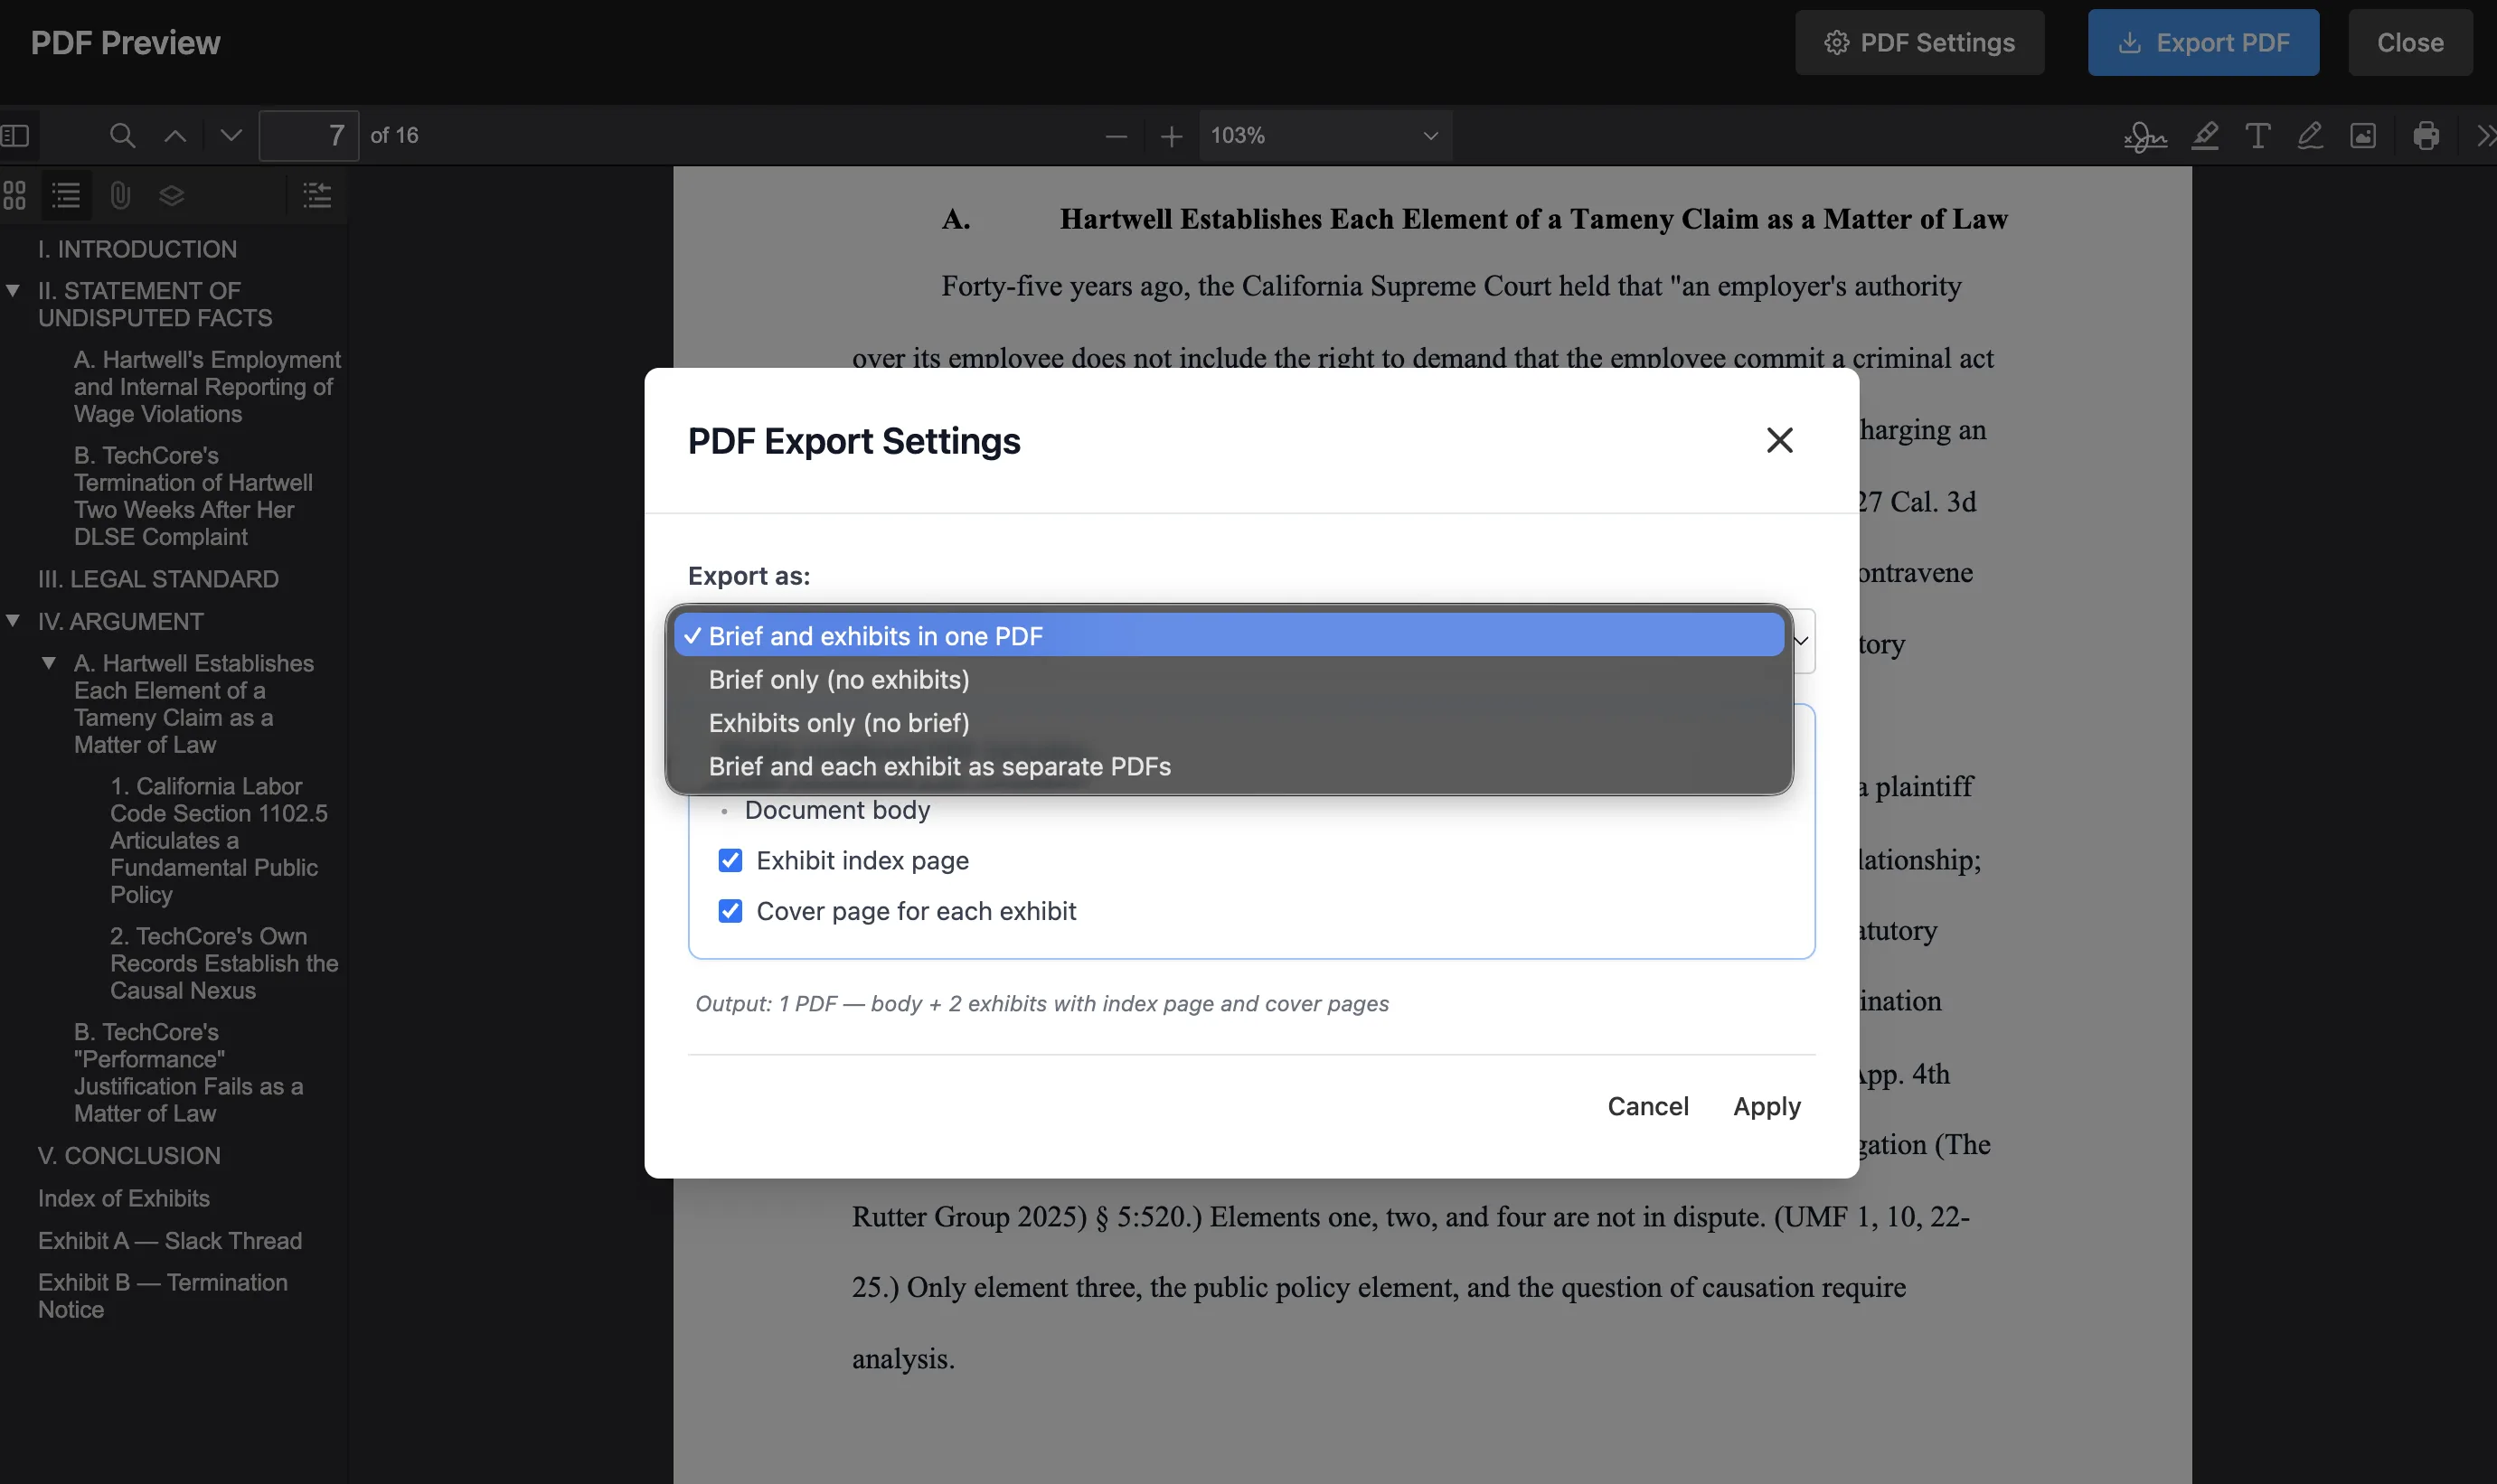Close the PDF Export Settings dialog
The image size is (2497, 1484).
point(1779,440)
